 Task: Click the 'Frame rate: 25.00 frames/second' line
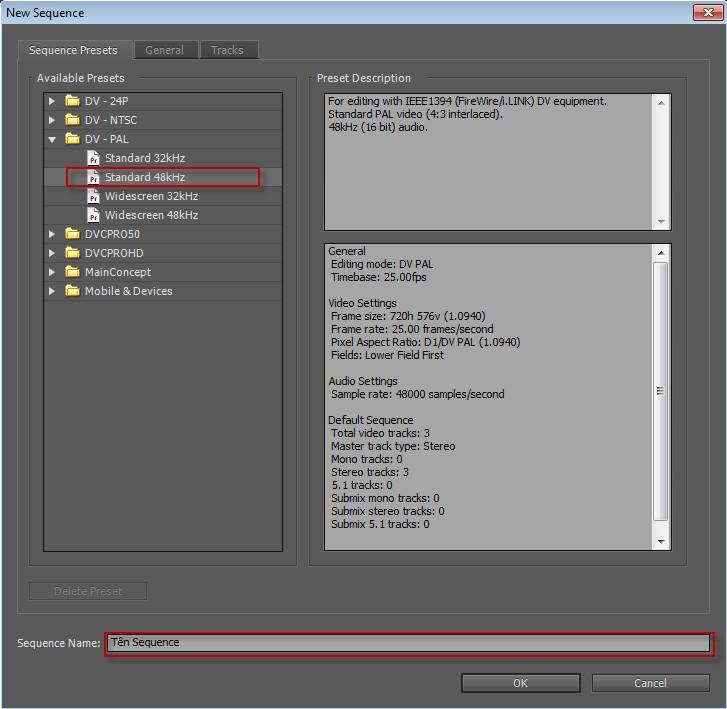412,329
